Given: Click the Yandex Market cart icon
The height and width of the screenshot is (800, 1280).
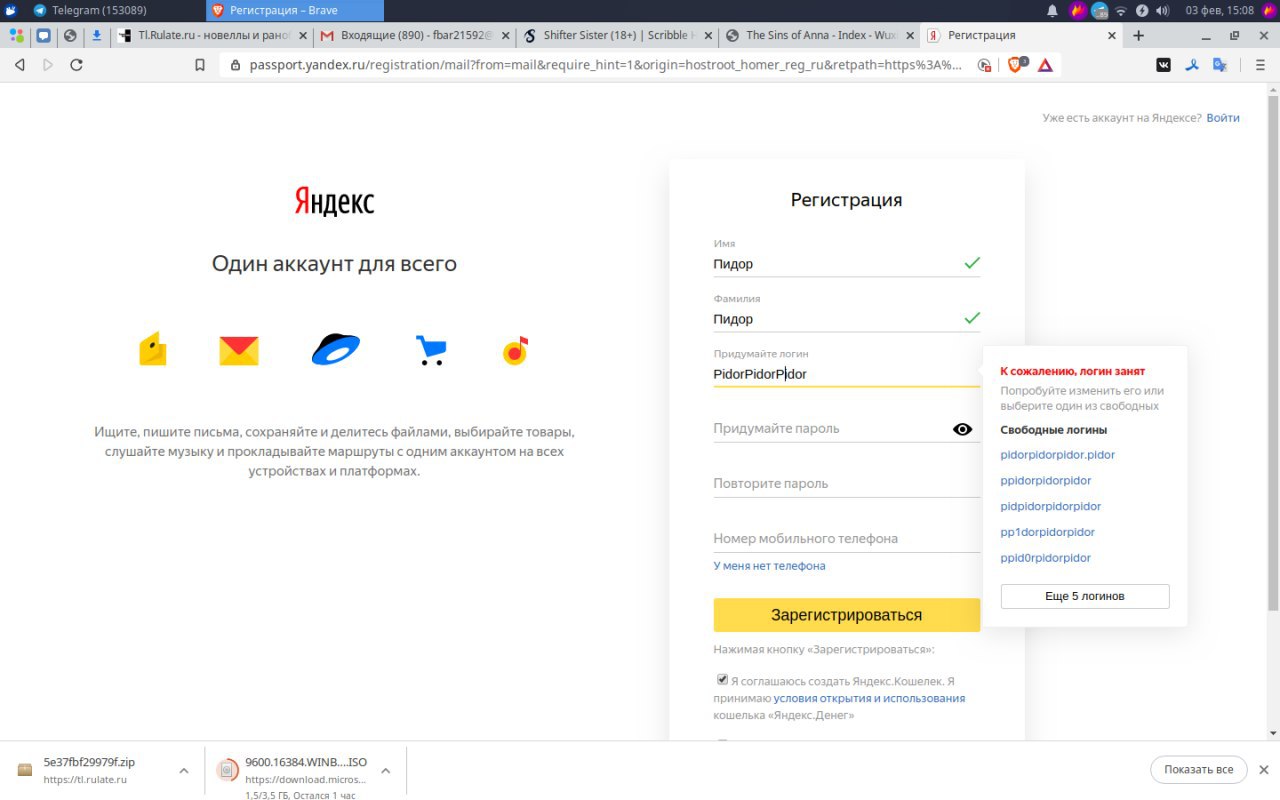Looking at the screenshot, I should click(x=431, y=350).
